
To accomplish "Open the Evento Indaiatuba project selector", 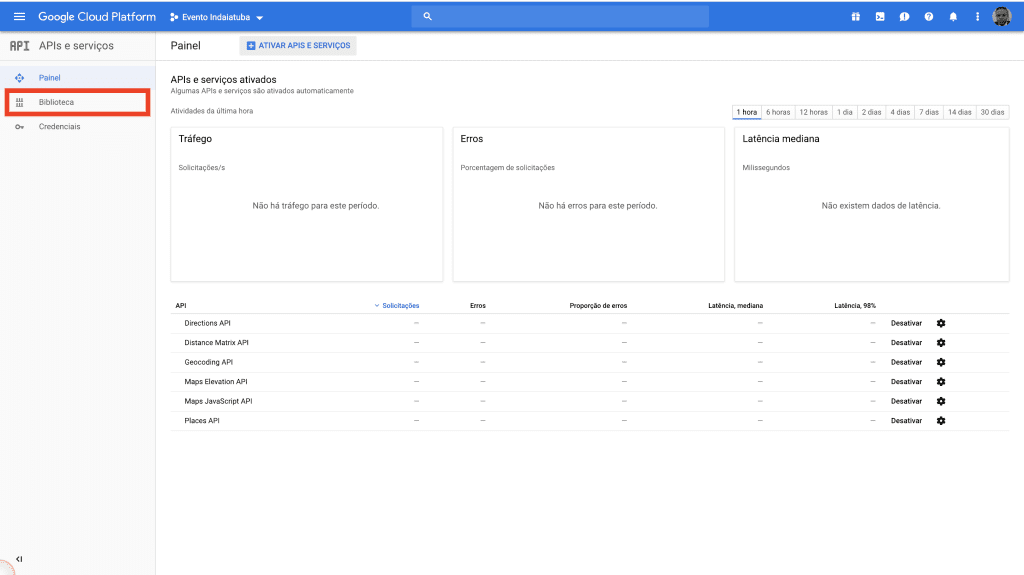I will tap(217, 17).
